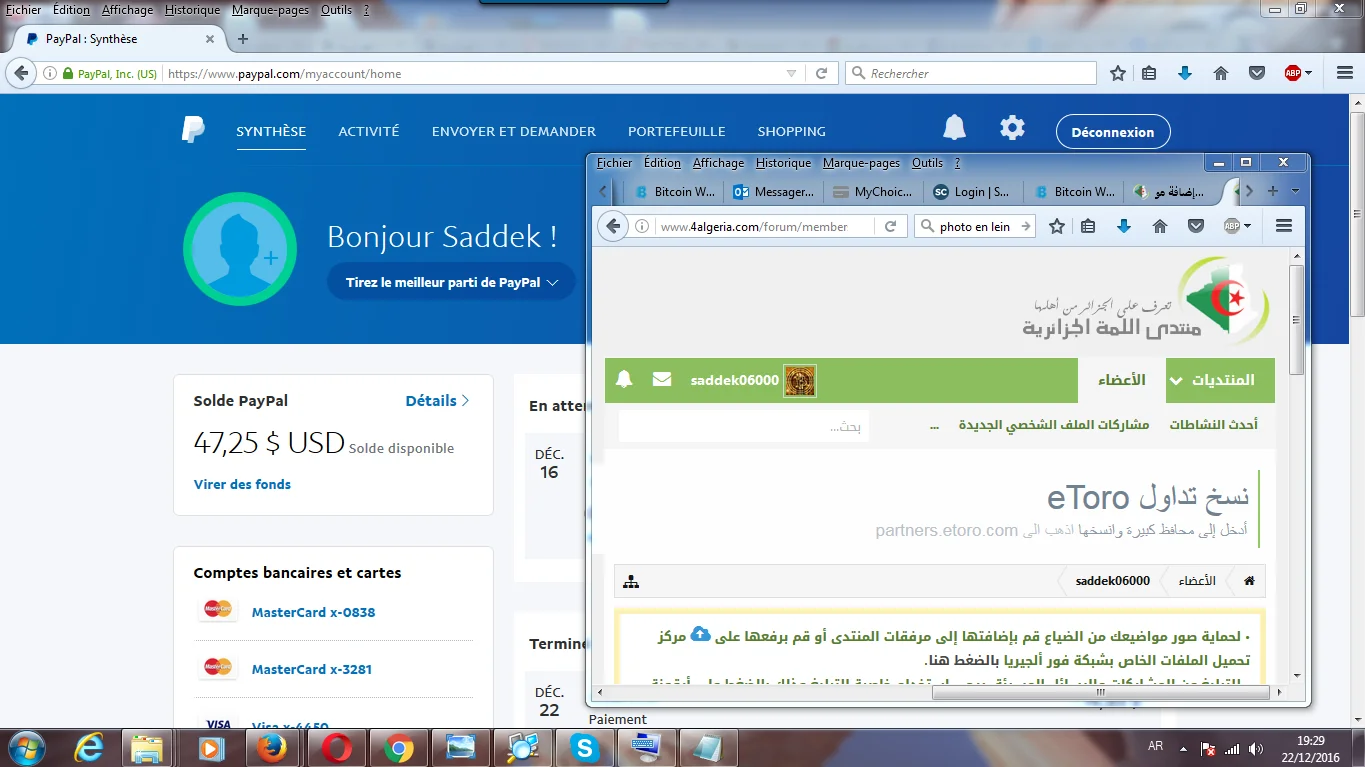Click forum notification bell in green bar
Viewport: 1365px width, 767px height.
624,380
